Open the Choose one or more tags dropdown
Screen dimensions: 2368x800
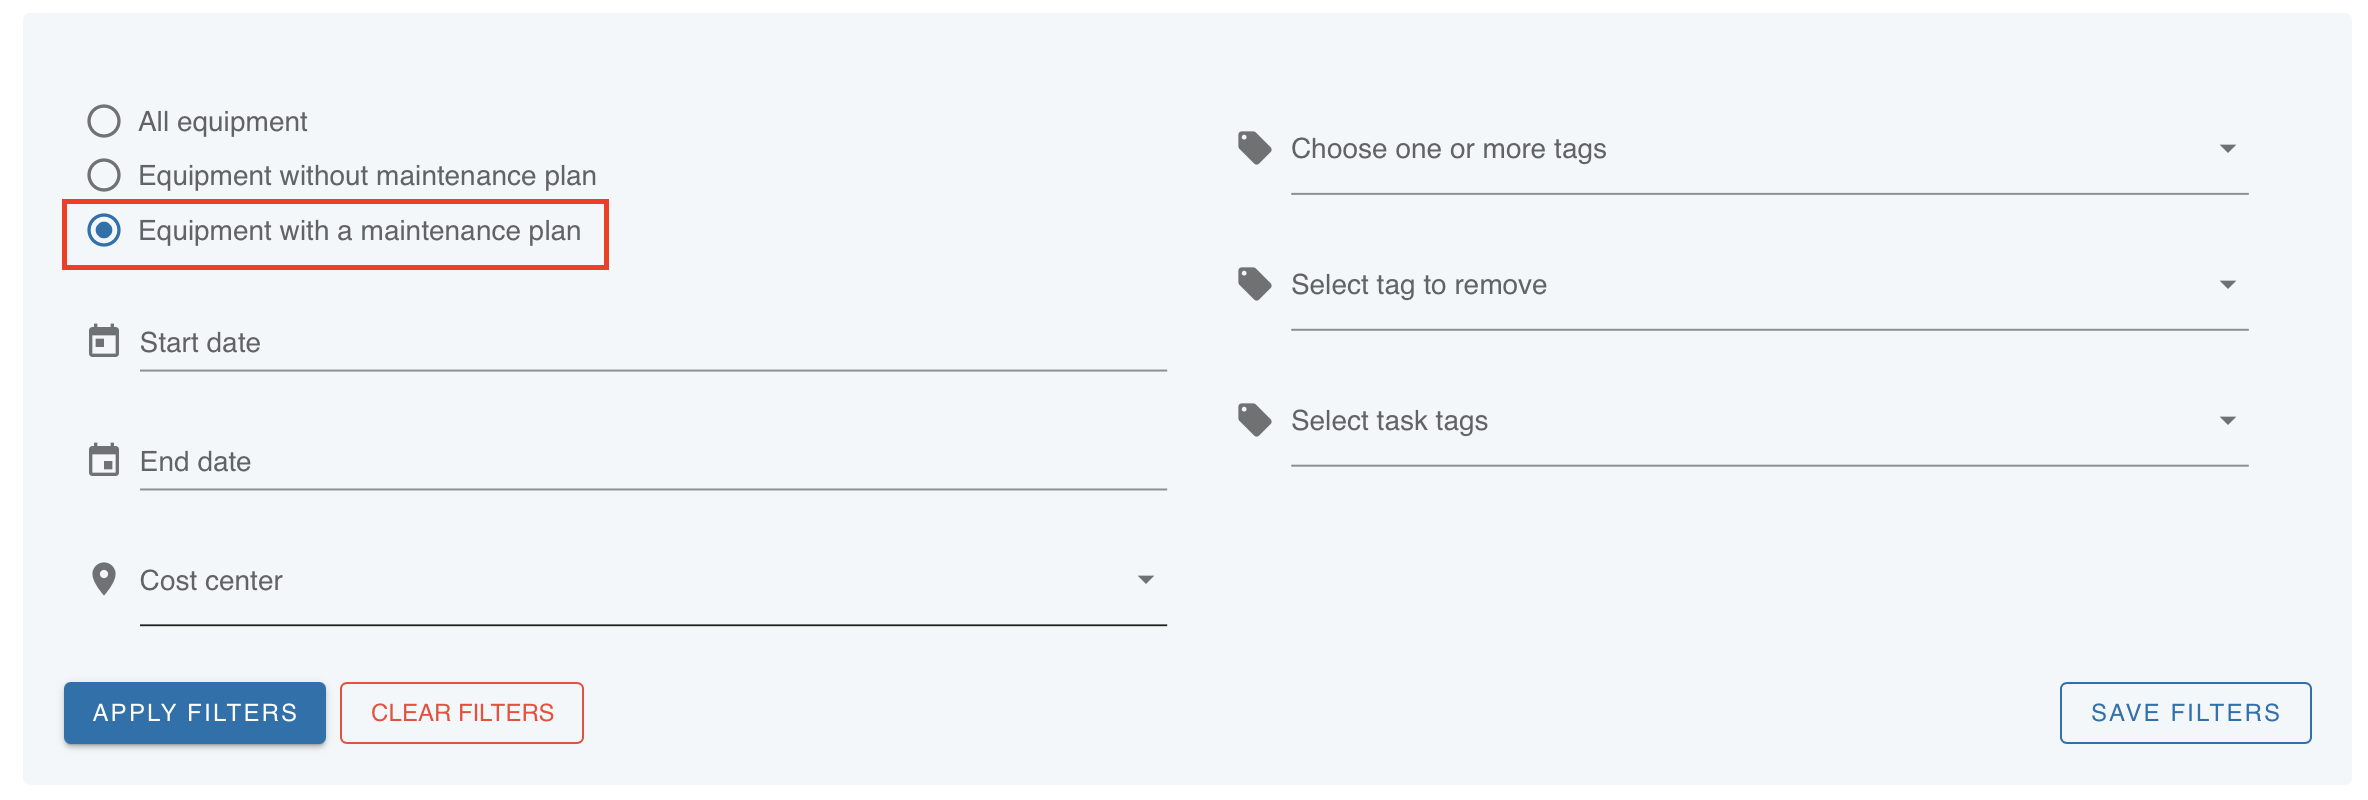click(x=2227, y=149)
